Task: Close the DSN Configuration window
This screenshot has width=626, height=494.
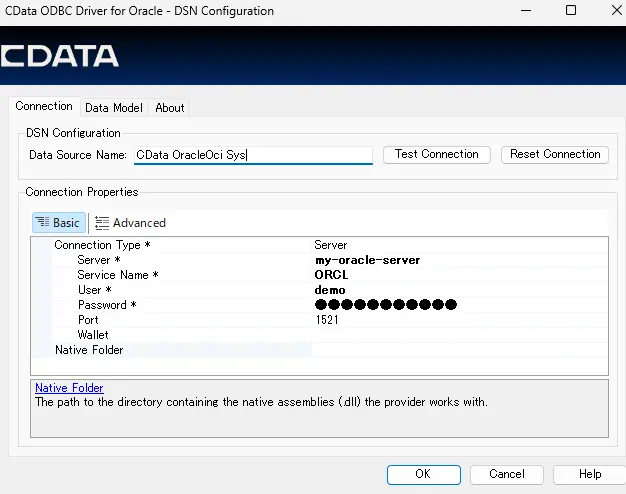Action: coord(617,10)
